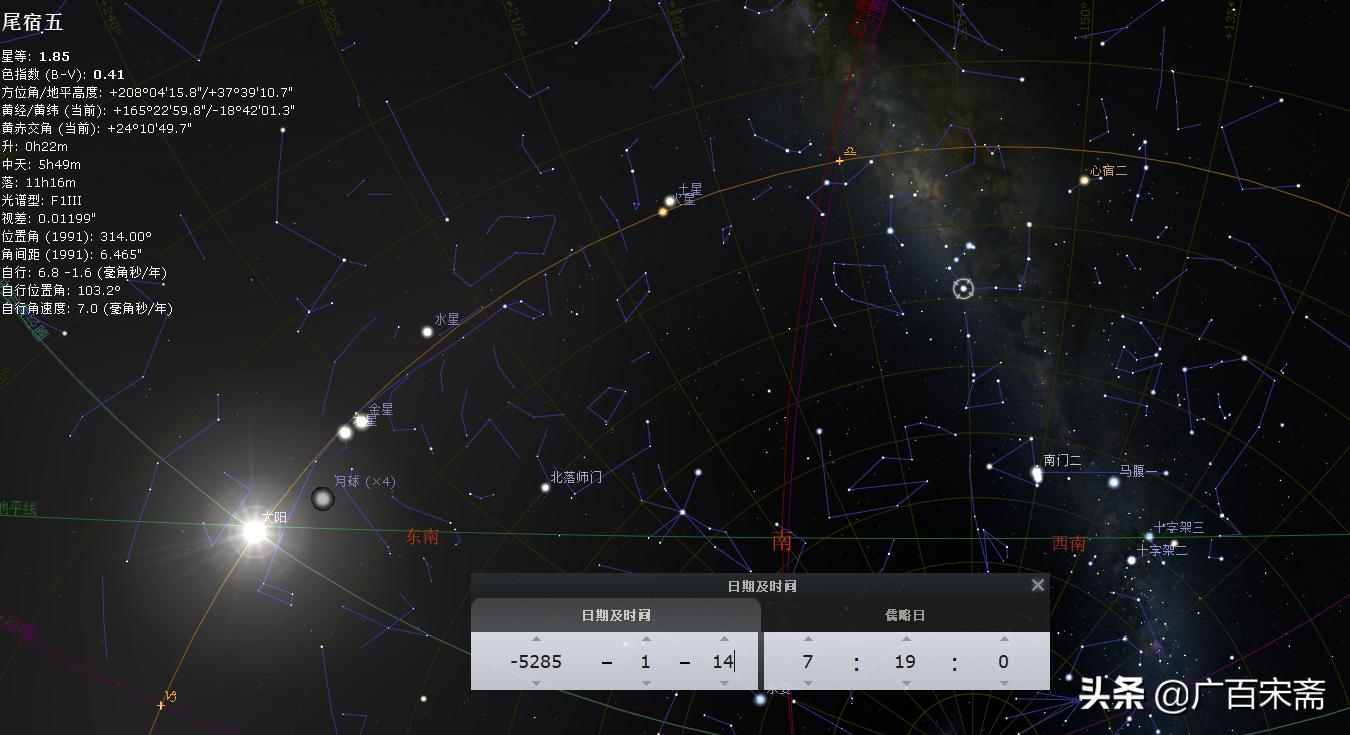Viewport: 1350px width, 735px height.
Task: Select the orange planet Mars (火星)
Action: pos(662,211)
